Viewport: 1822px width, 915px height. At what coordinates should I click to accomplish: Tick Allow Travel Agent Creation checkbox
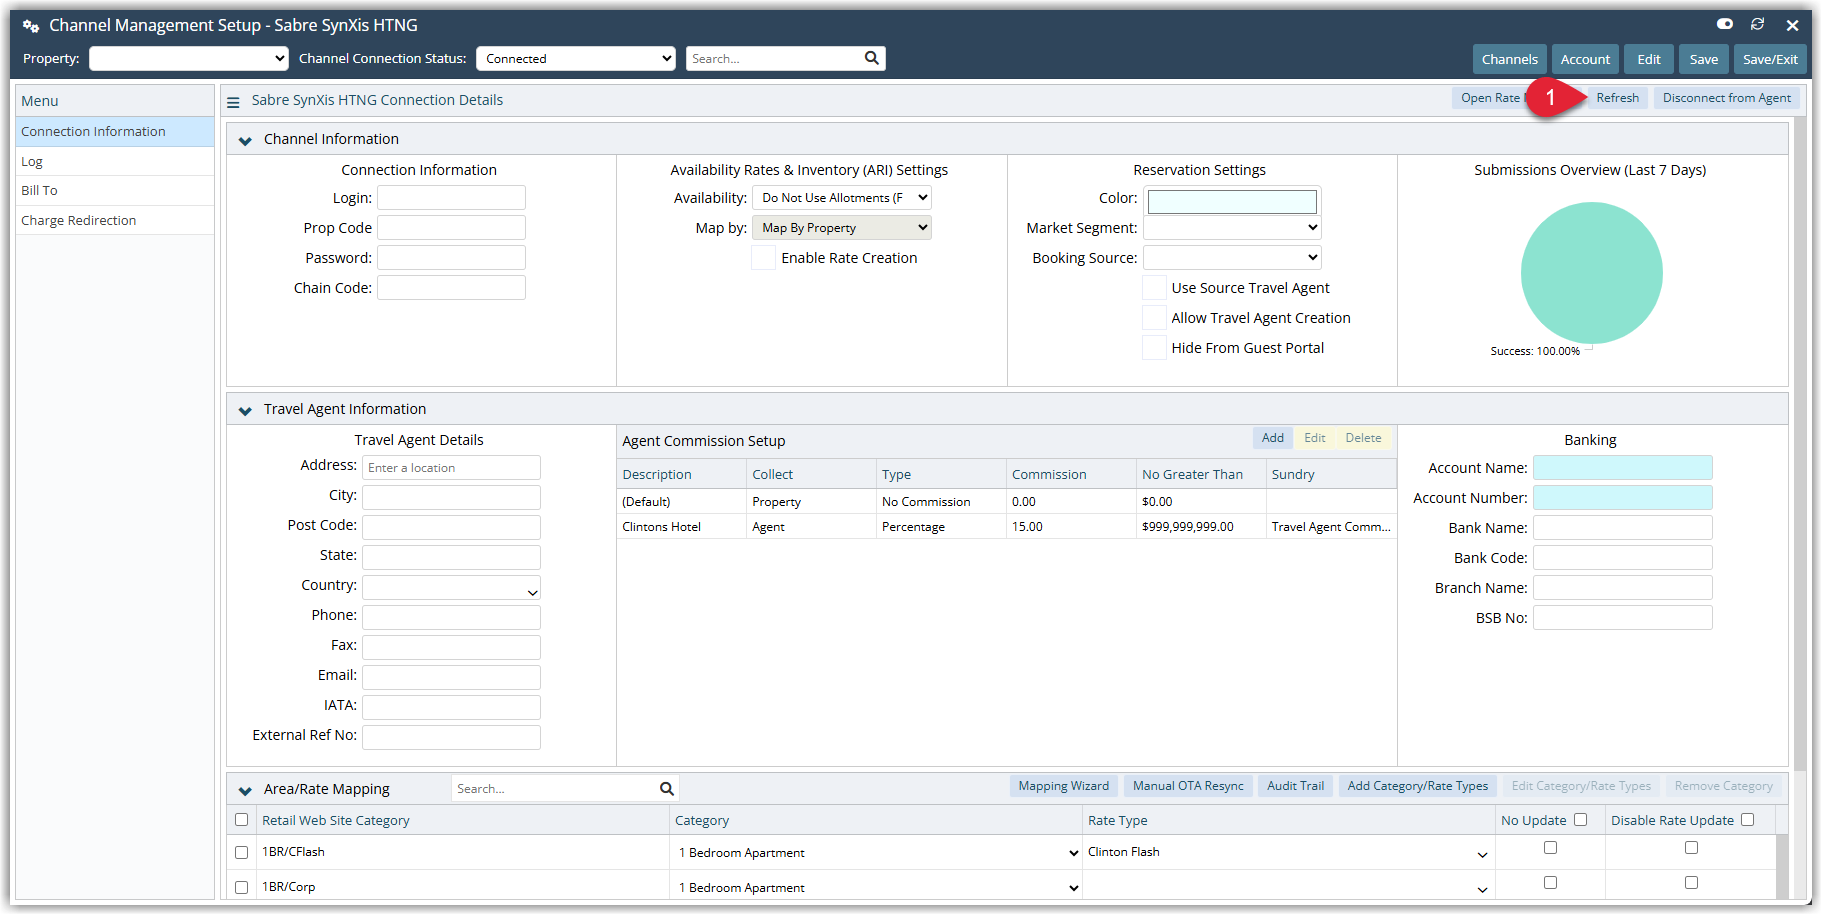1154,318
